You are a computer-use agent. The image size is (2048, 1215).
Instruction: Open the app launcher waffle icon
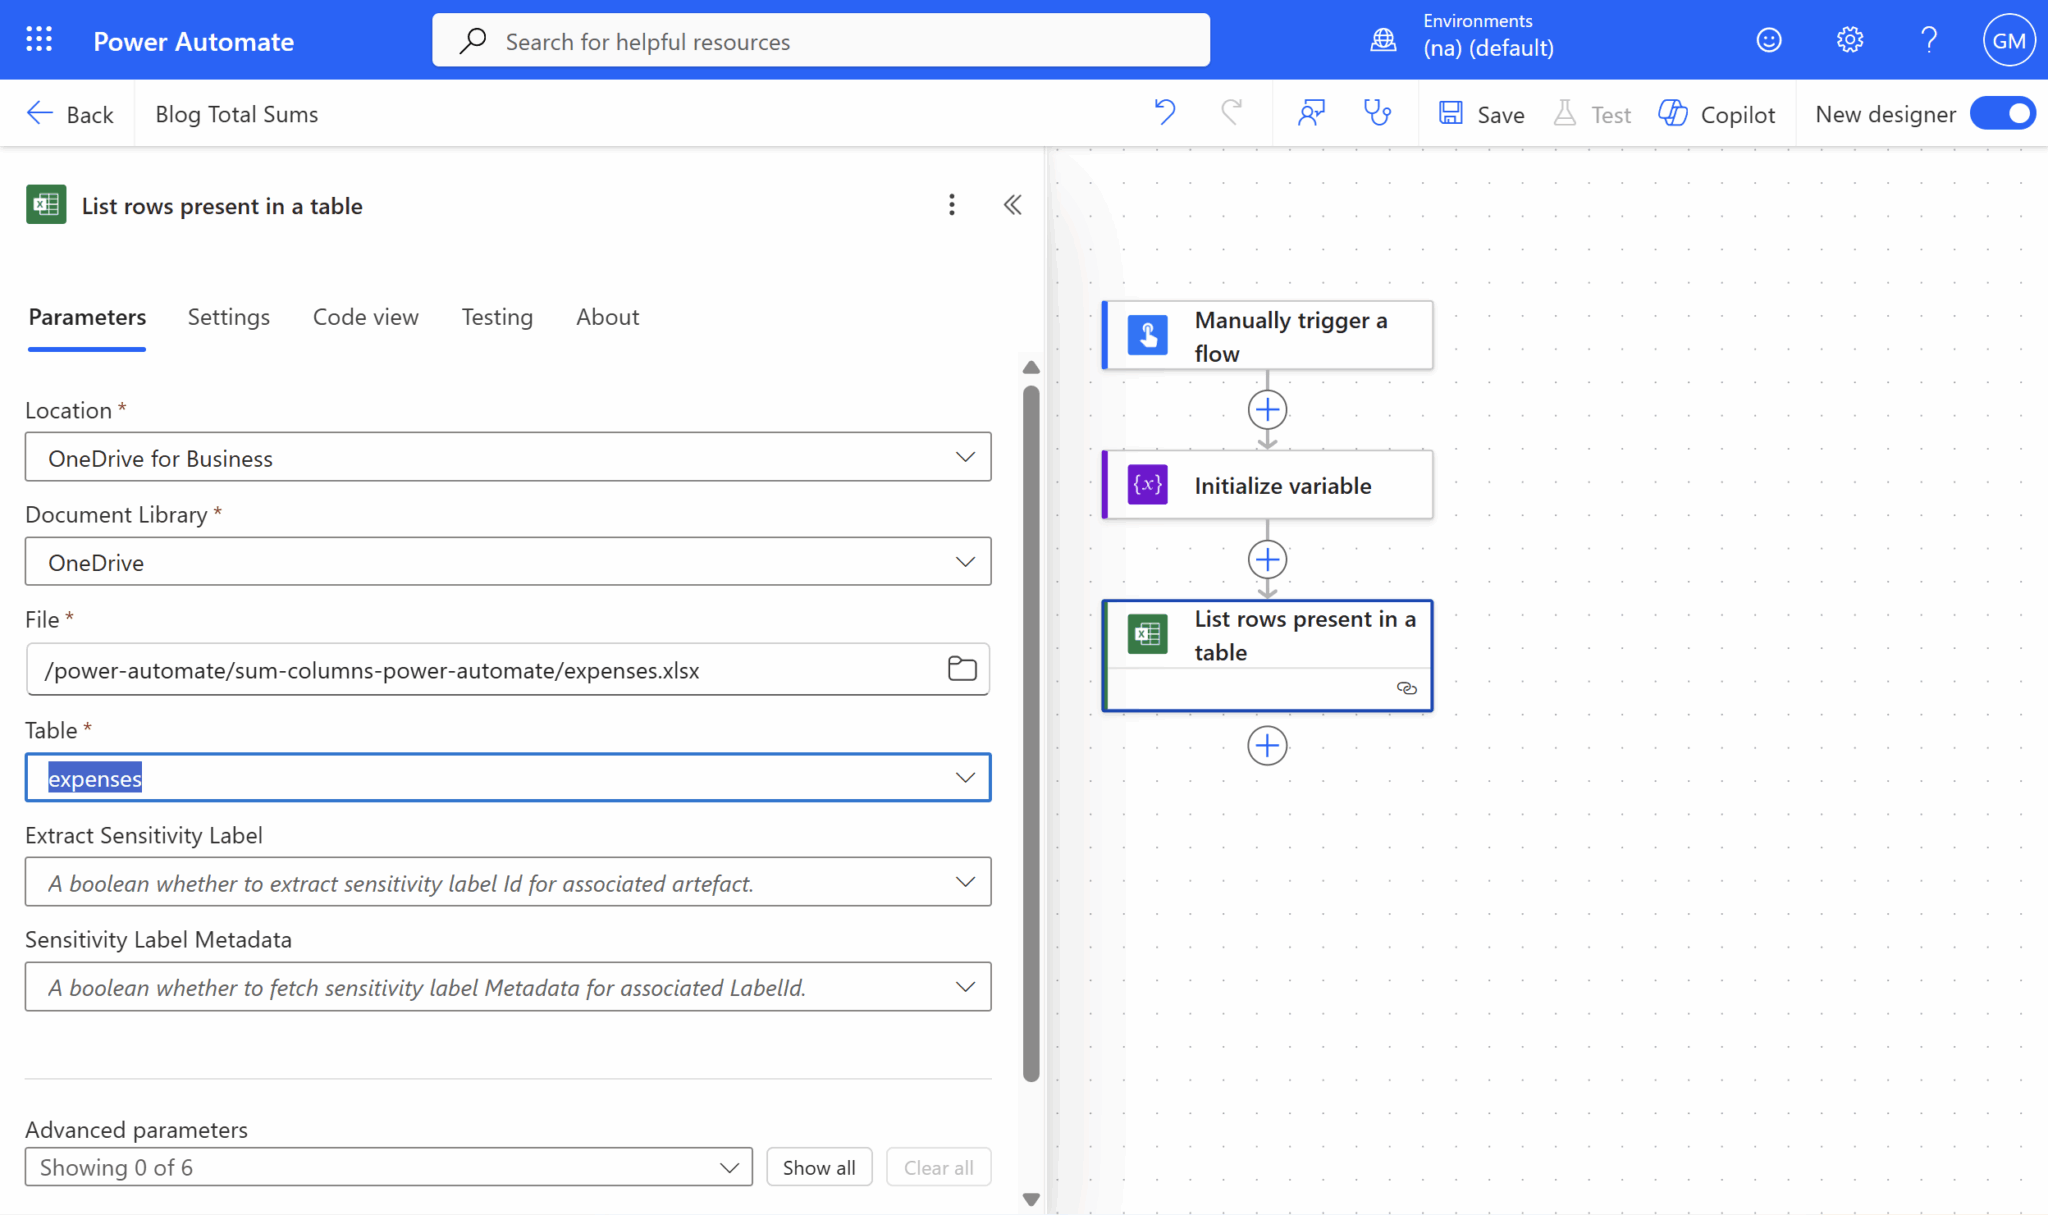click(x=39, y=40)
